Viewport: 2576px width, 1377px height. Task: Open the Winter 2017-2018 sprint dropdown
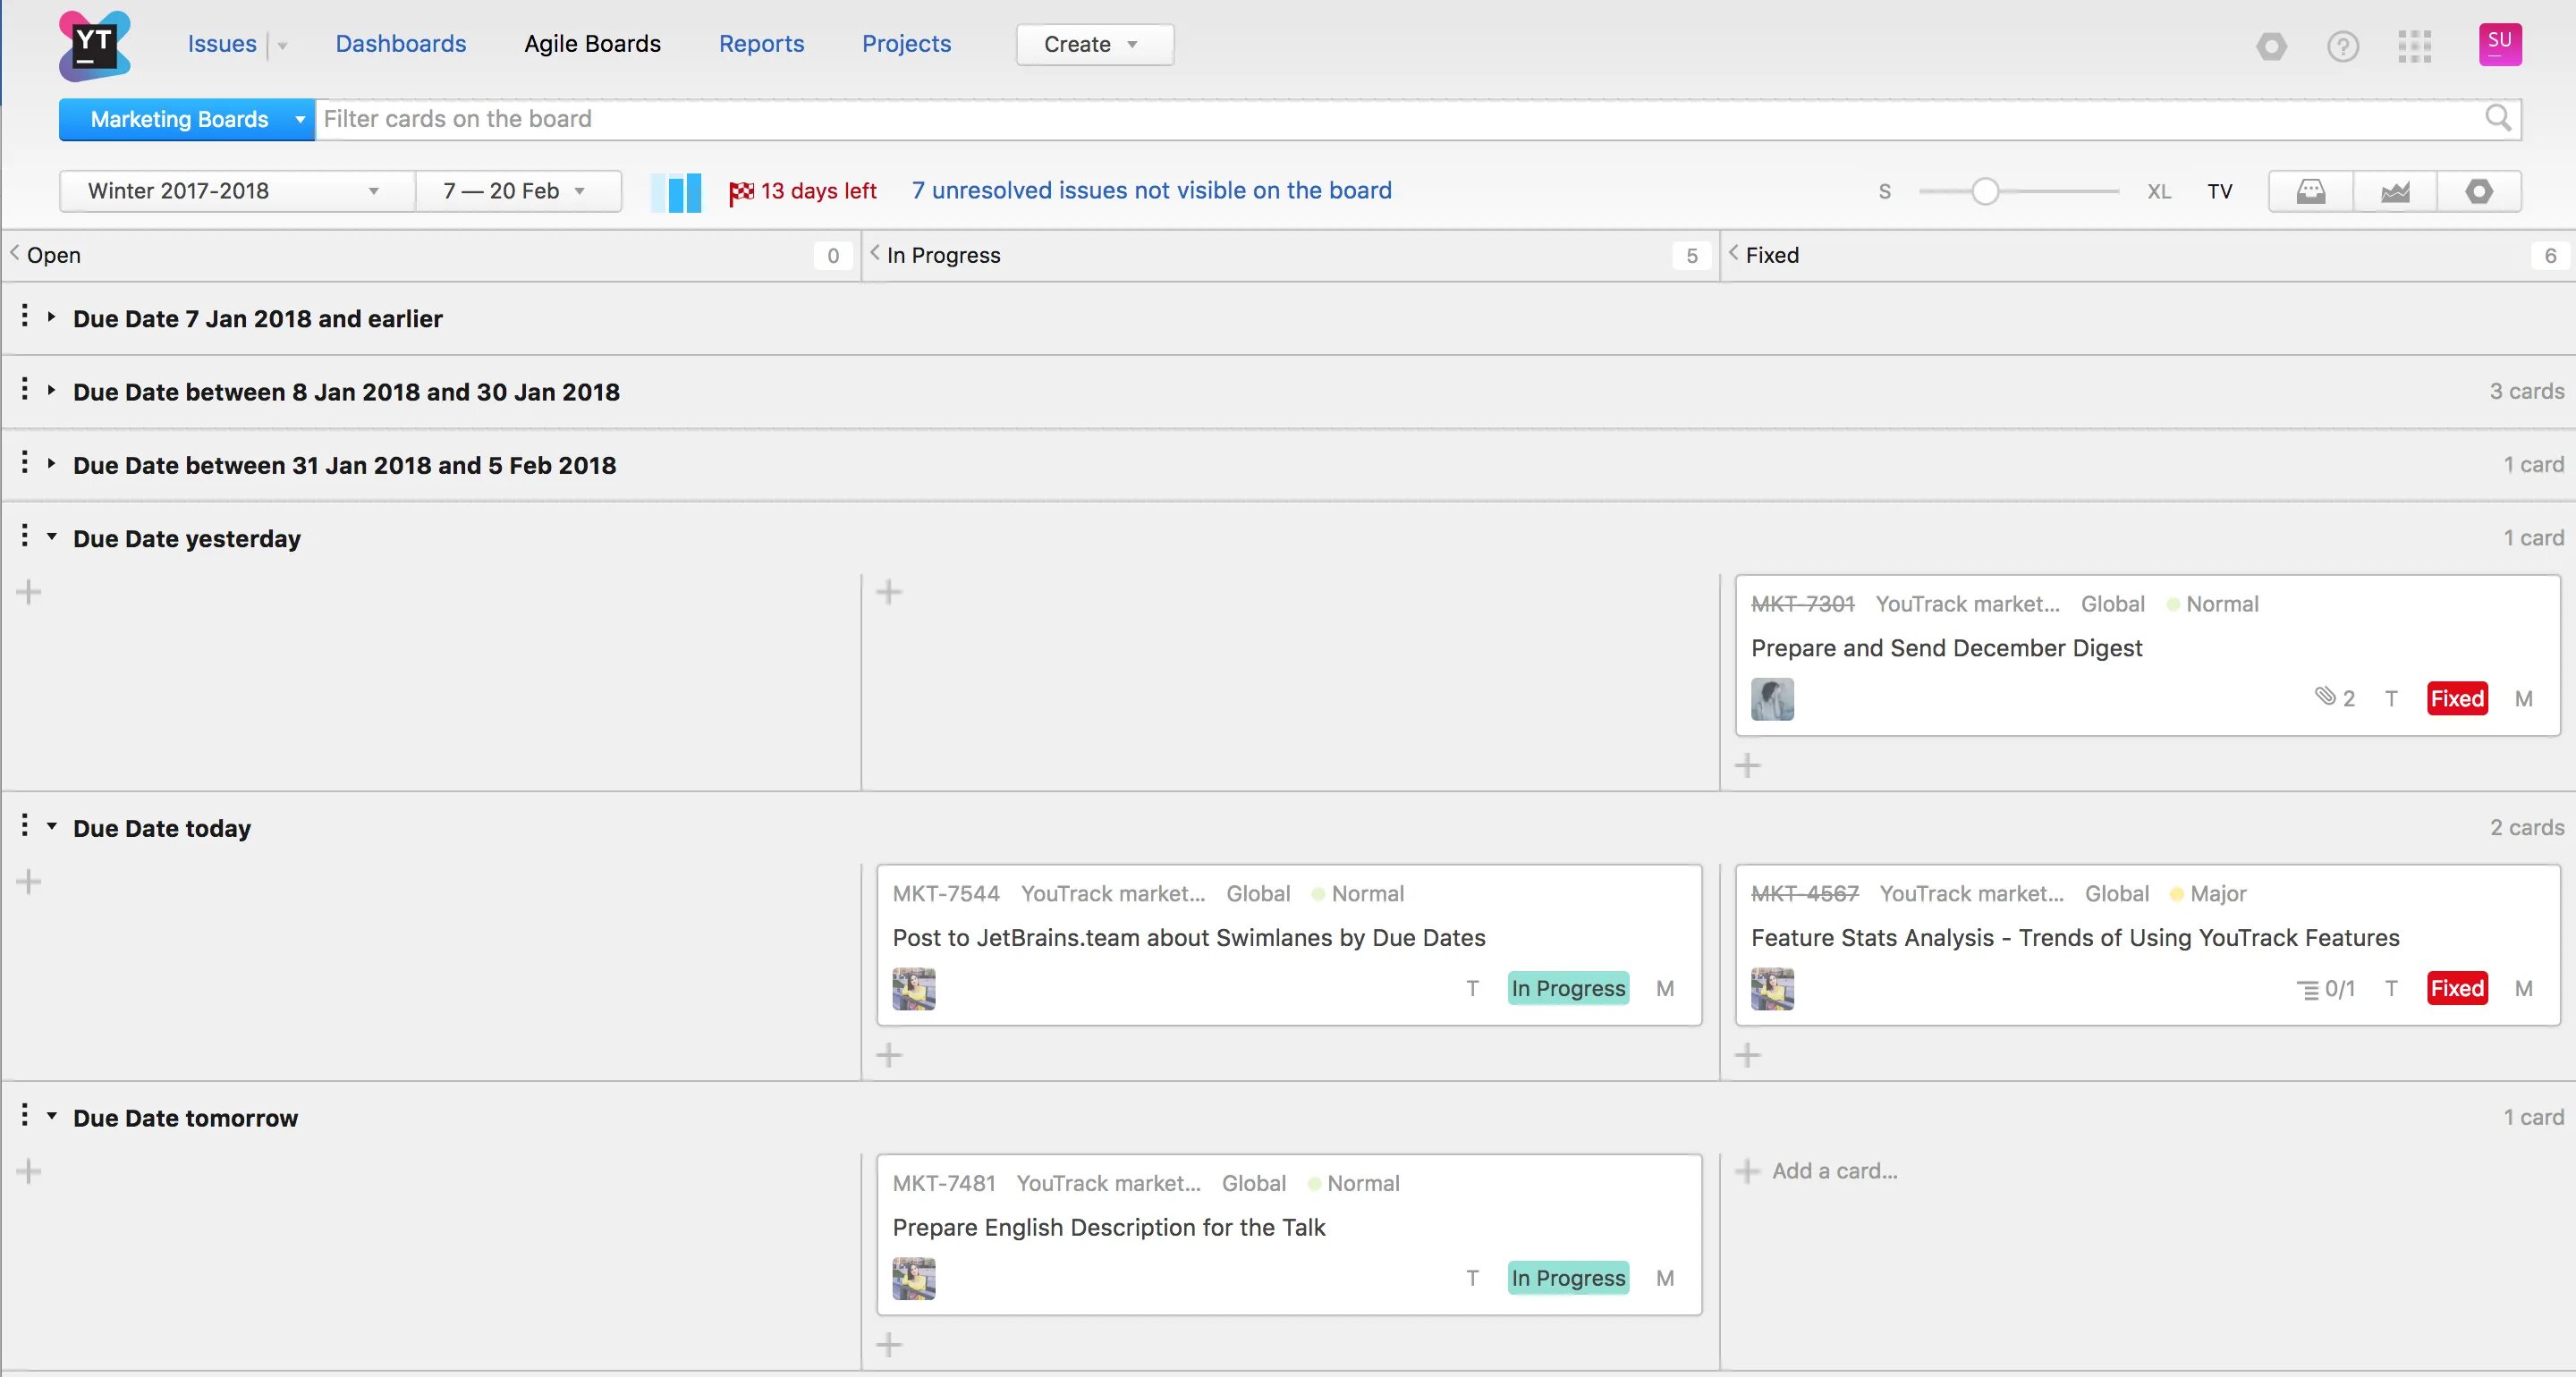pyautogui.click(x=236, y=191)
